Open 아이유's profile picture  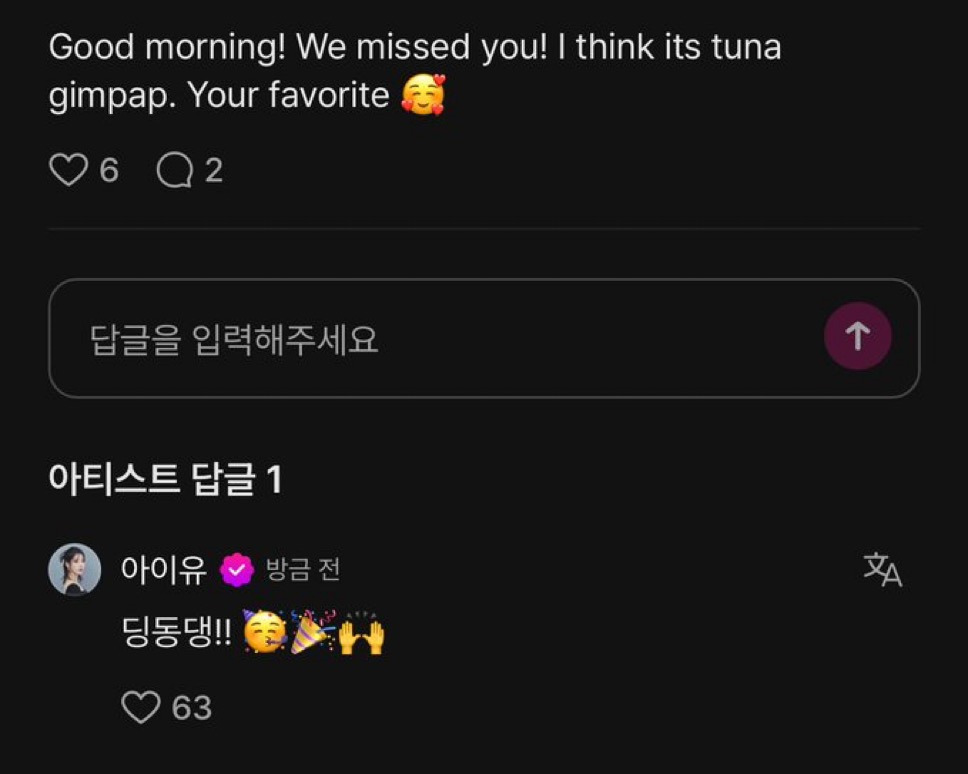pos(75,570)
